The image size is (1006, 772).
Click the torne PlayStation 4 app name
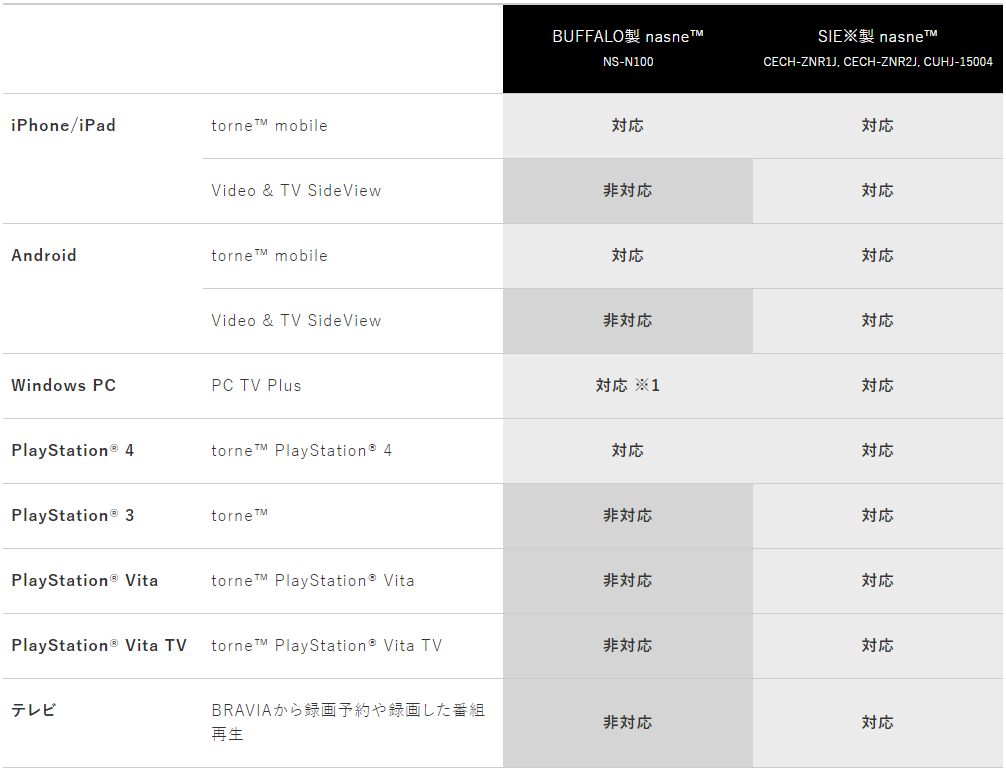pyautogui.click(x=301, y=450)
